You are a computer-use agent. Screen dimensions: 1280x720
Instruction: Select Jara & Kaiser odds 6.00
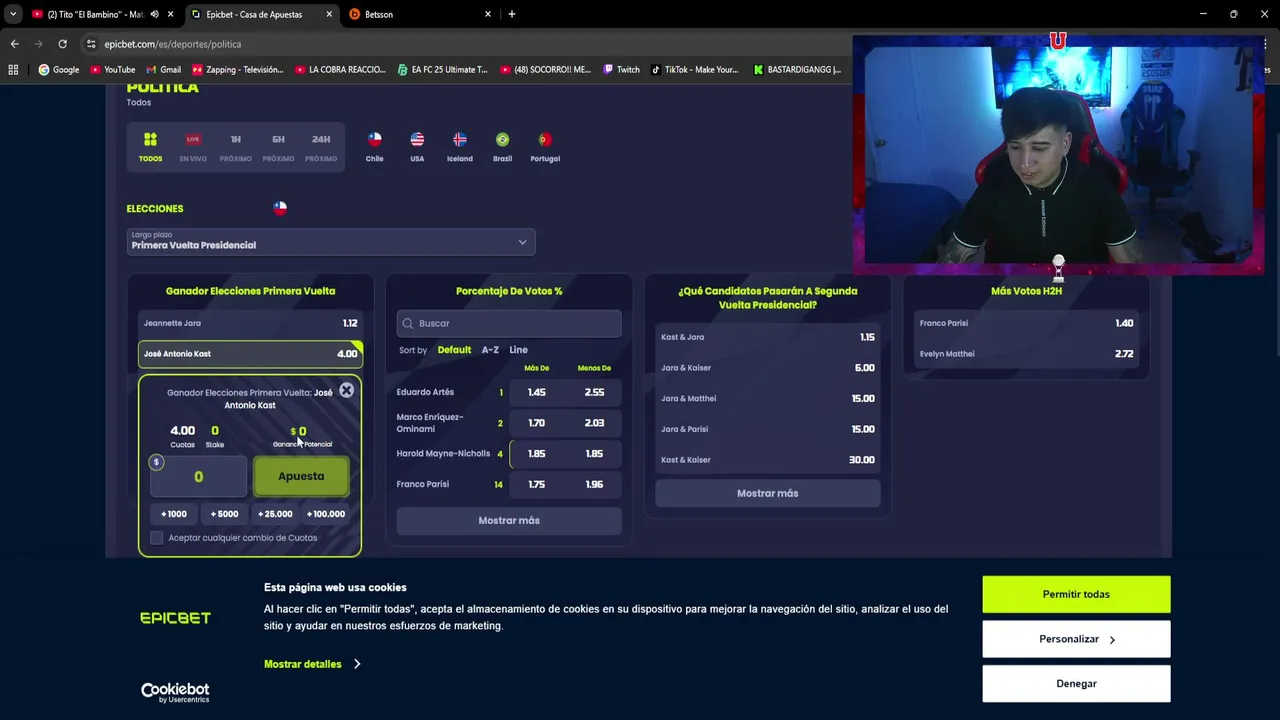click(x=768, y=368)
